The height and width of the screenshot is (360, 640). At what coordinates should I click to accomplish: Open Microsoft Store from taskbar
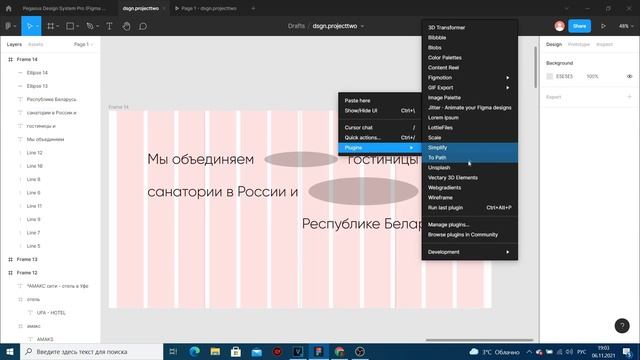coord(236,351)
